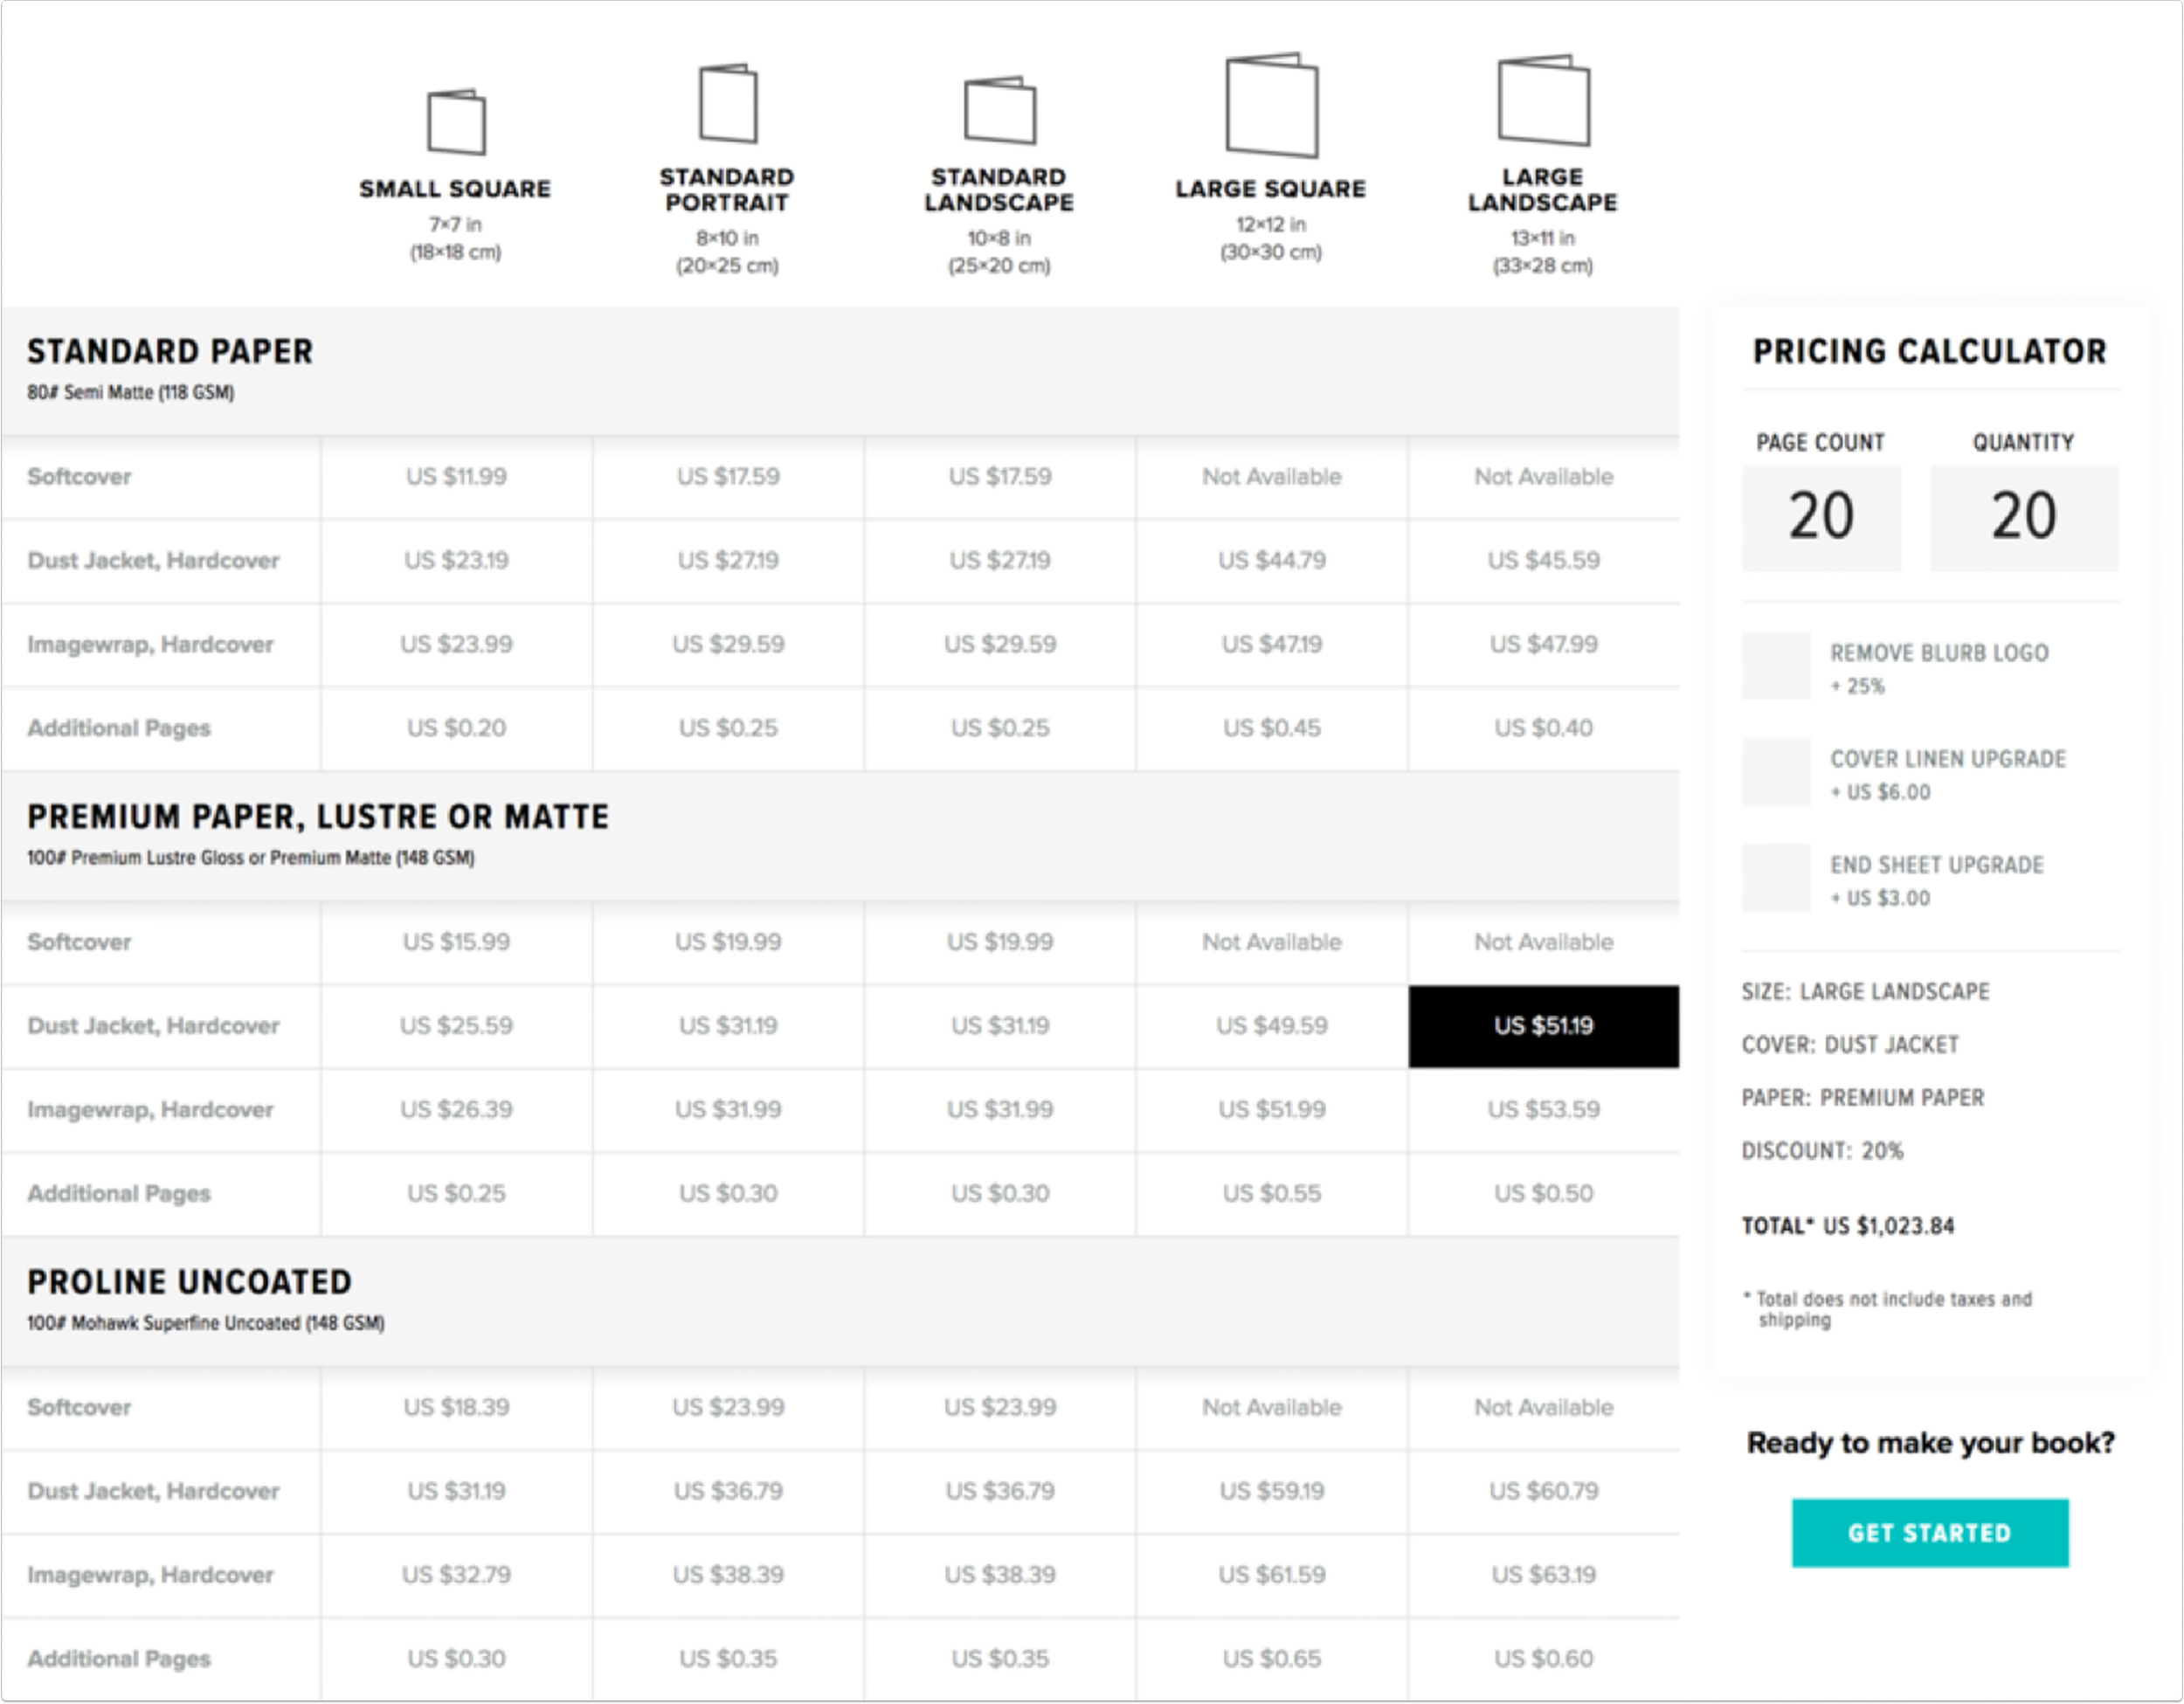The image size is (2184, 1704).
Task: Click the Standard Landscape book icon
Action: [x=999, y=110]
